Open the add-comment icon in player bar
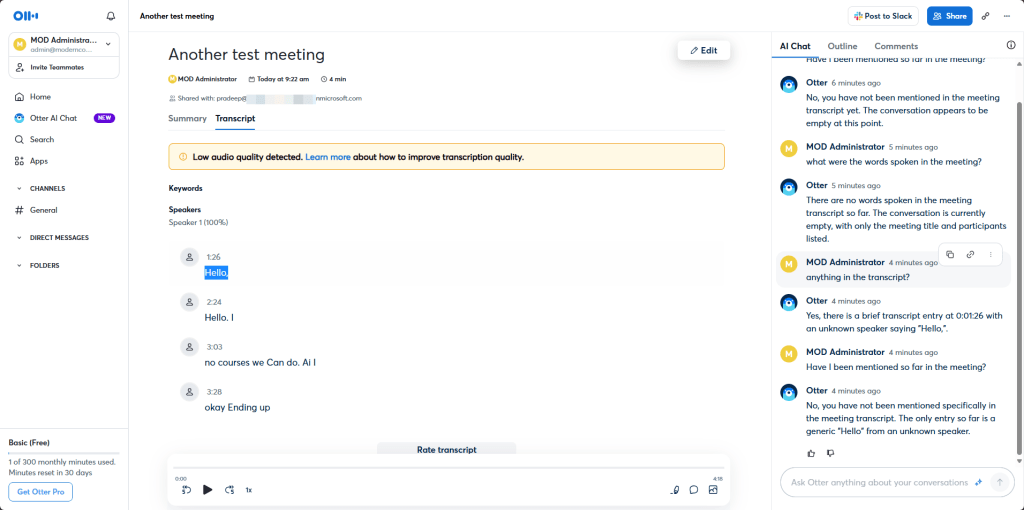The height and width of the screenshot is (510, 1024). 694,490
